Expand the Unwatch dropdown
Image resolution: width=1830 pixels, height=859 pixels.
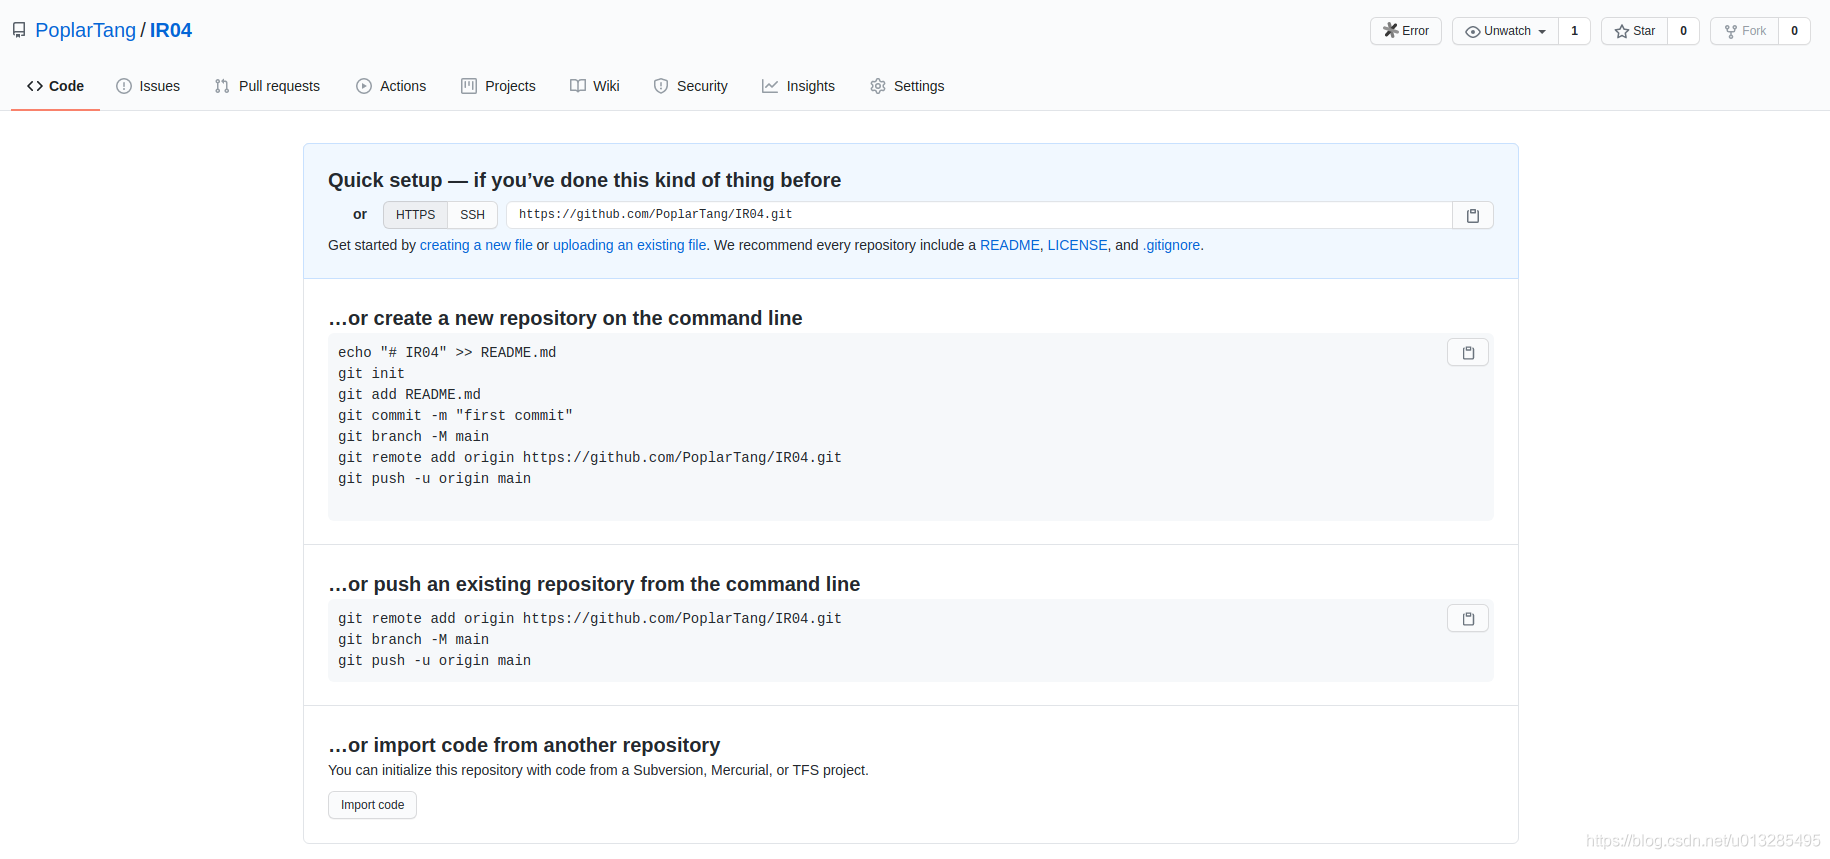(x=1505, y=31)
